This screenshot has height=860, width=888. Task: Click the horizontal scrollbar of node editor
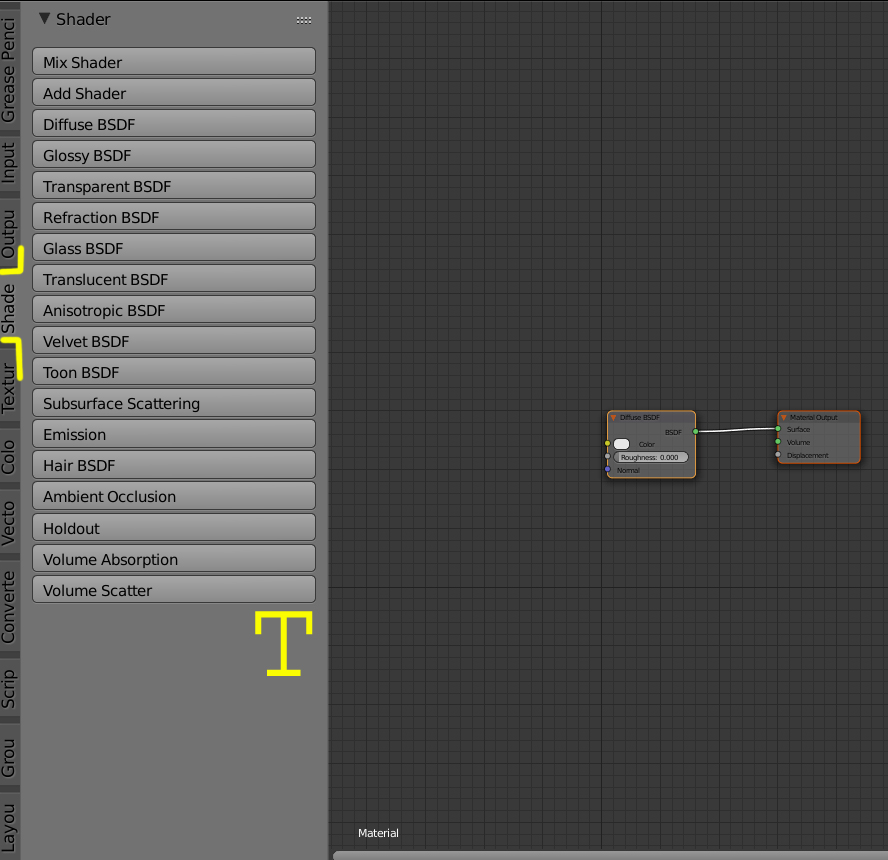pyautogui.click(x=610, y=855)
